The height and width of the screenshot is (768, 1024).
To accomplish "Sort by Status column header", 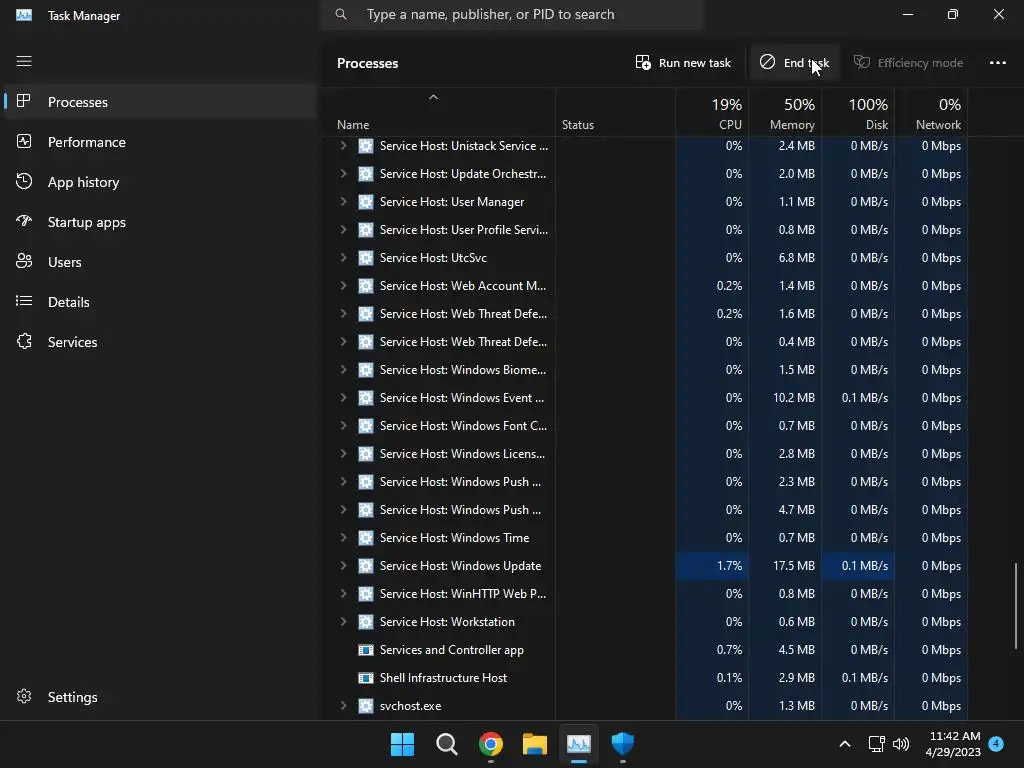I will [615, 113].
